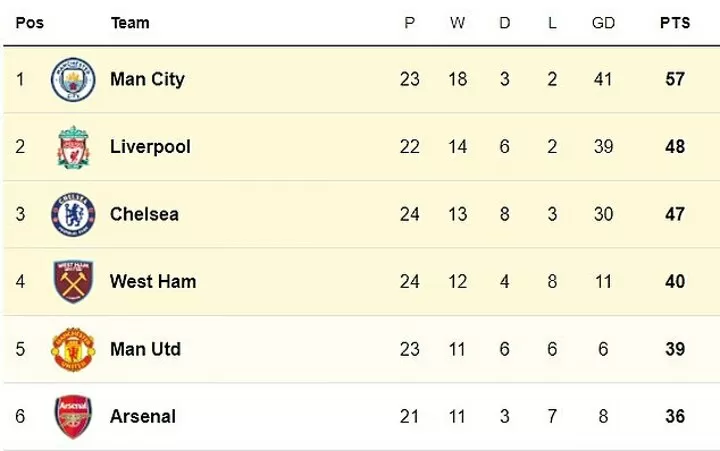The width and height of the screenshot is (720, 451).
Task: Click the Liverpool club crest
Action: coord(73,147)
